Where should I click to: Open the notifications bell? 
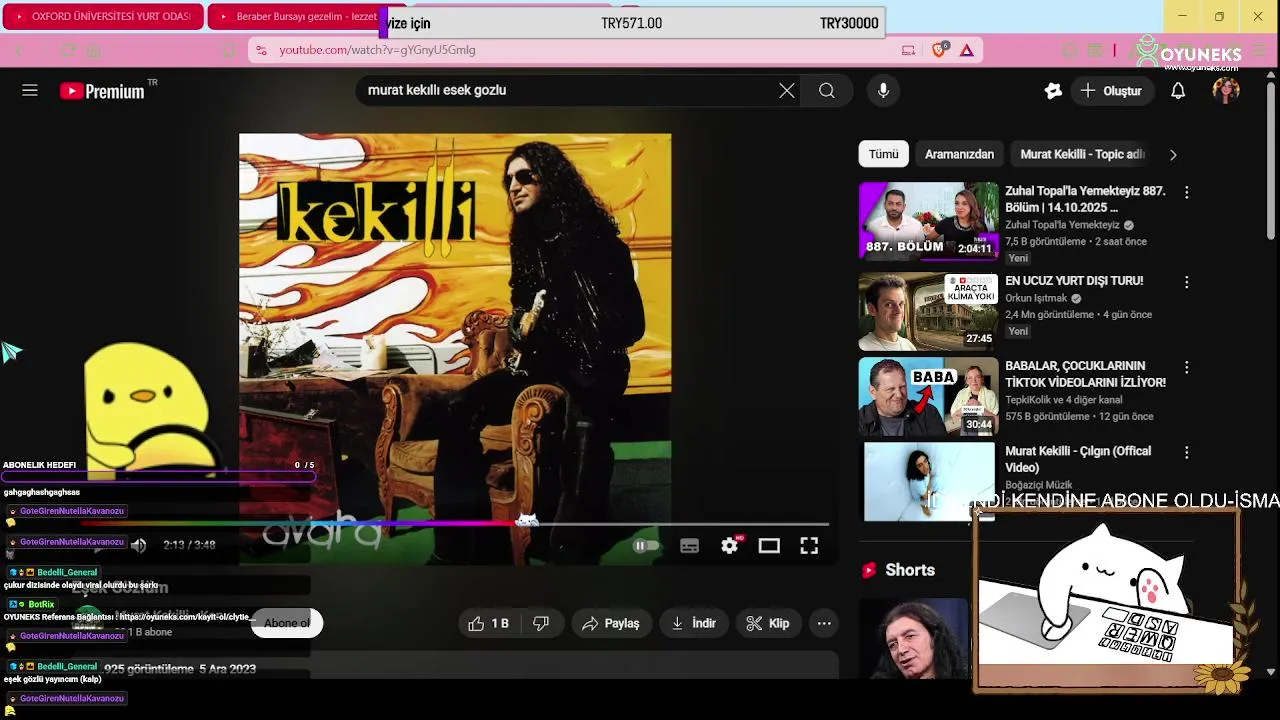point(1178,91)
